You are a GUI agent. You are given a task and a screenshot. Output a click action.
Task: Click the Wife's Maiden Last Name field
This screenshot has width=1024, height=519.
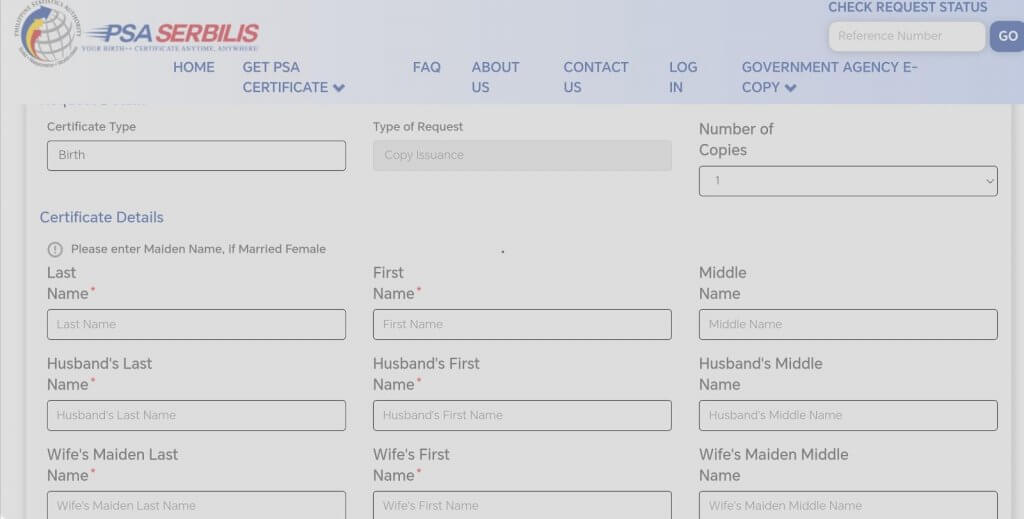click(x=196, y=505)
